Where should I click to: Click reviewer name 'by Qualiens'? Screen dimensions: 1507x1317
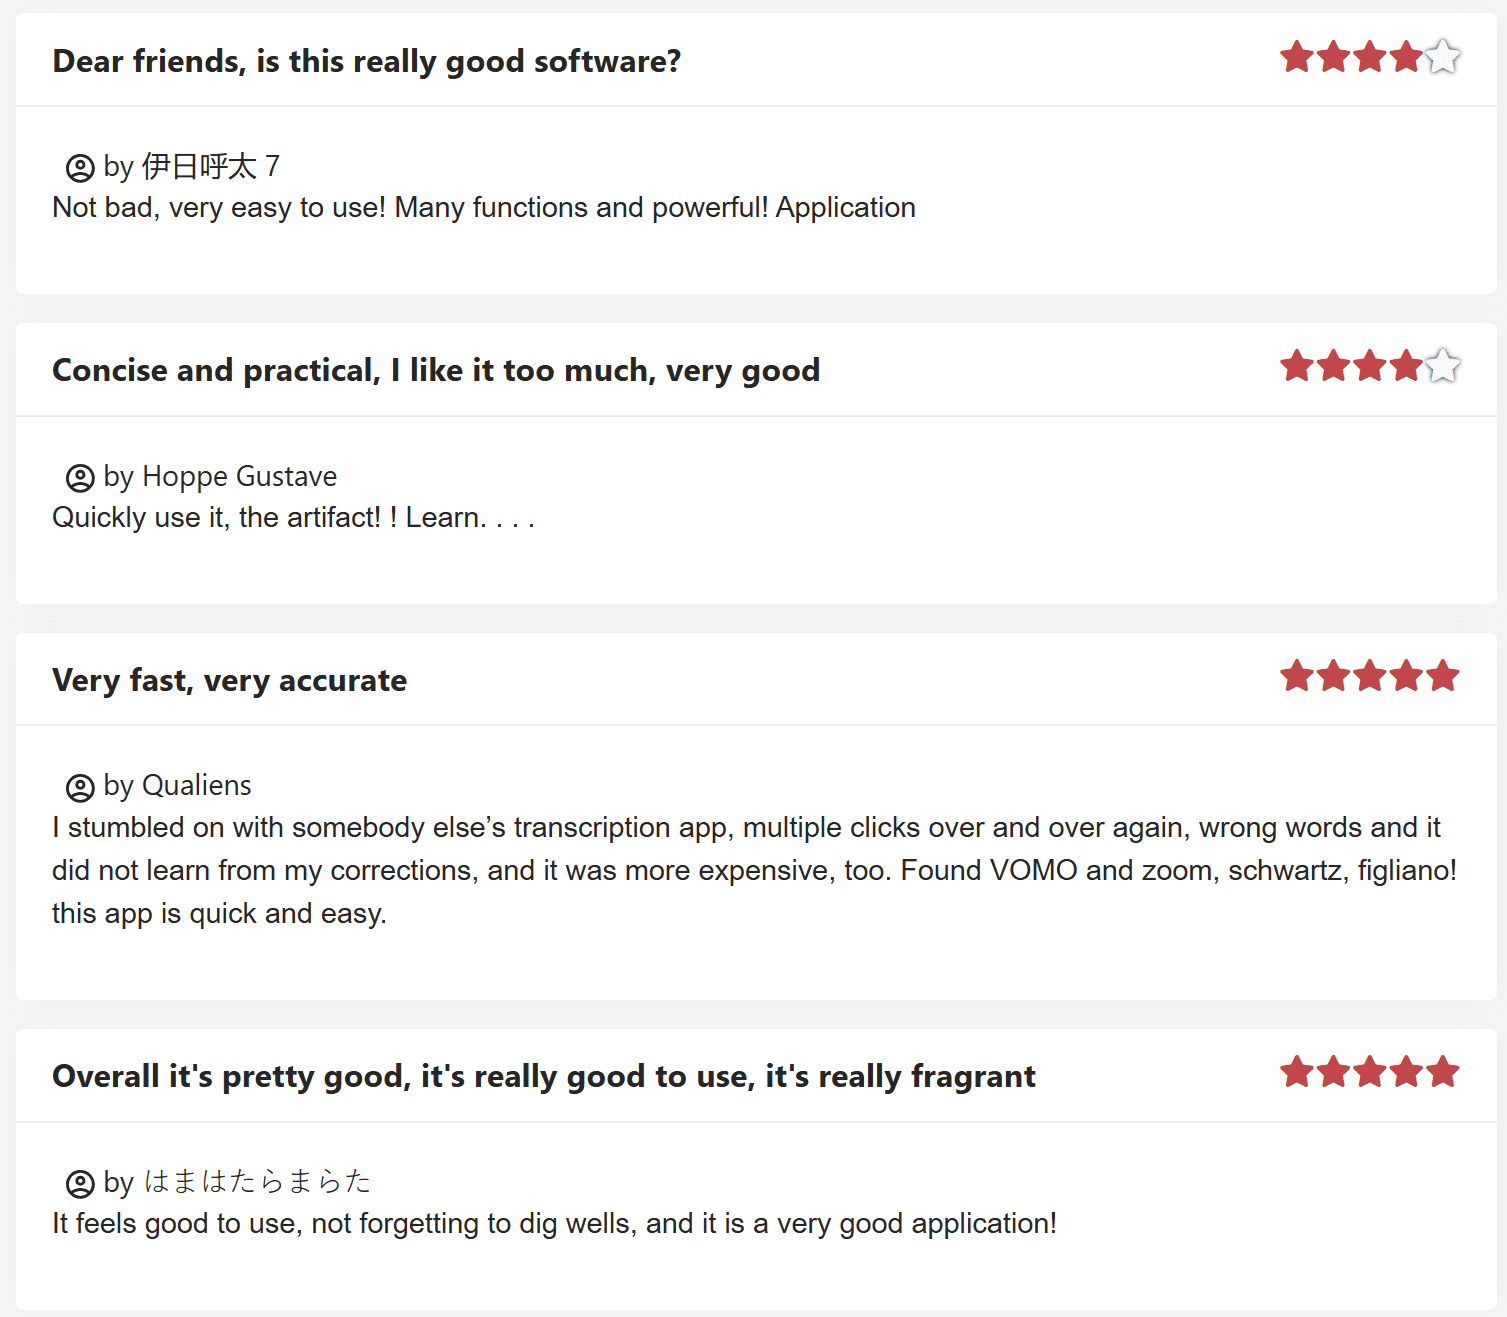pos(177,786)
